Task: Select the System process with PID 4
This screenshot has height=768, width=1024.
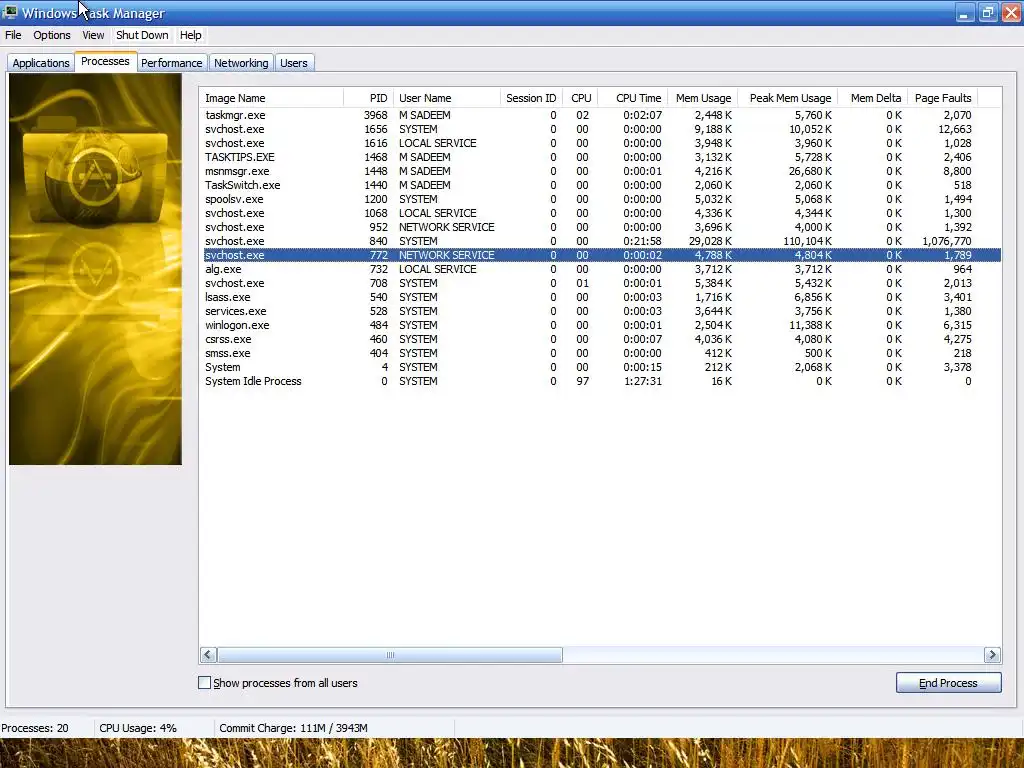Action: coord(600,368)
